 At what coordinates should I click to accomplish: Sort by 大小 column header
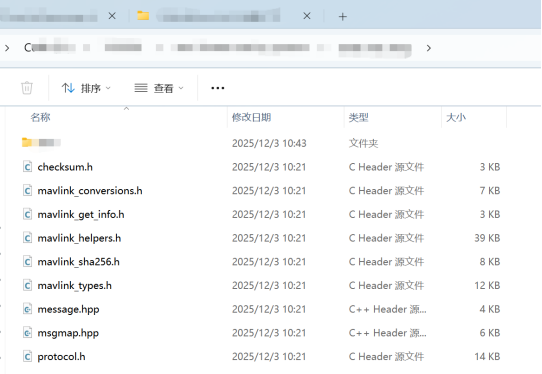tap(456, 118)
